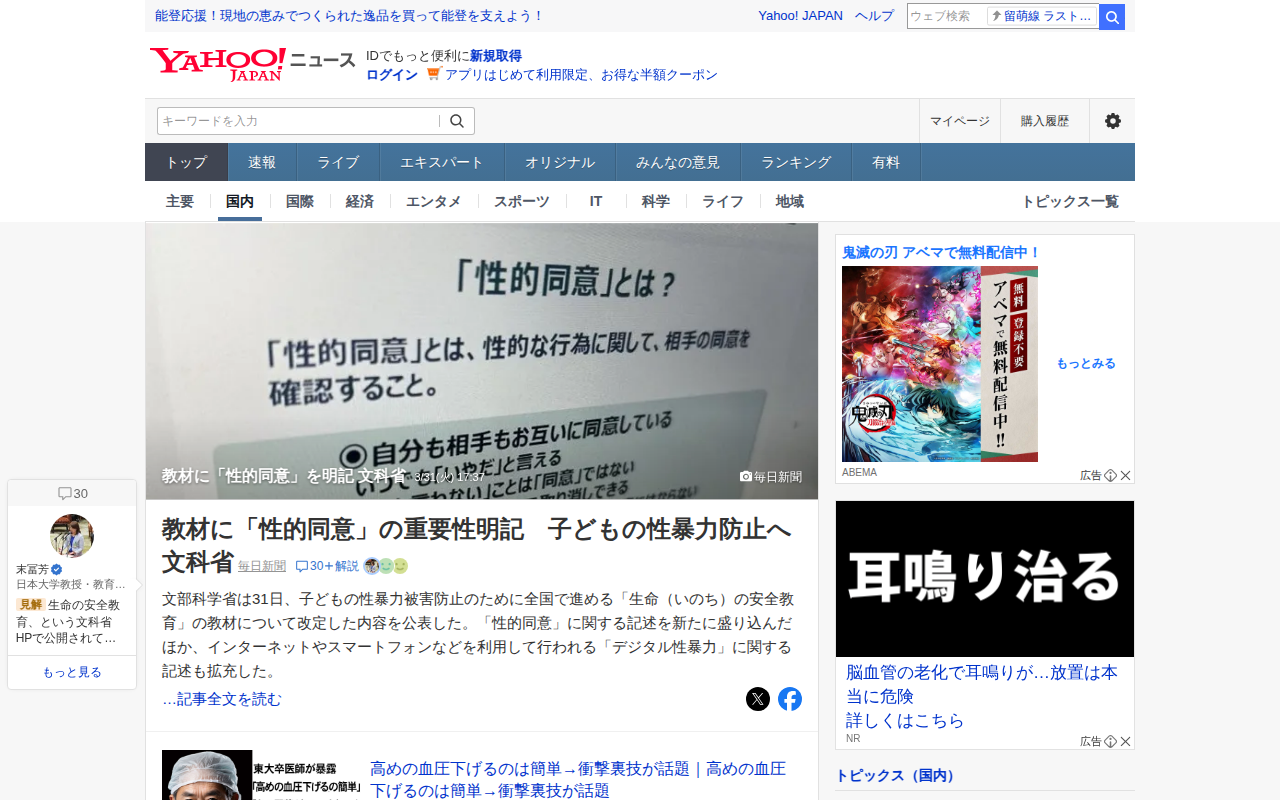Select the 科学 category
The image size is (1280, 800).
[x=656, y=201]
